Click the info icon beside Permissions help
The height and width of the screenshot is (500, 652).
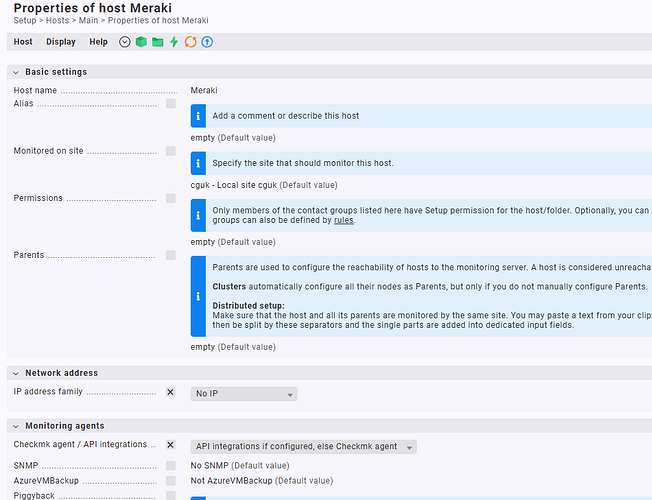tap(198, 214)
